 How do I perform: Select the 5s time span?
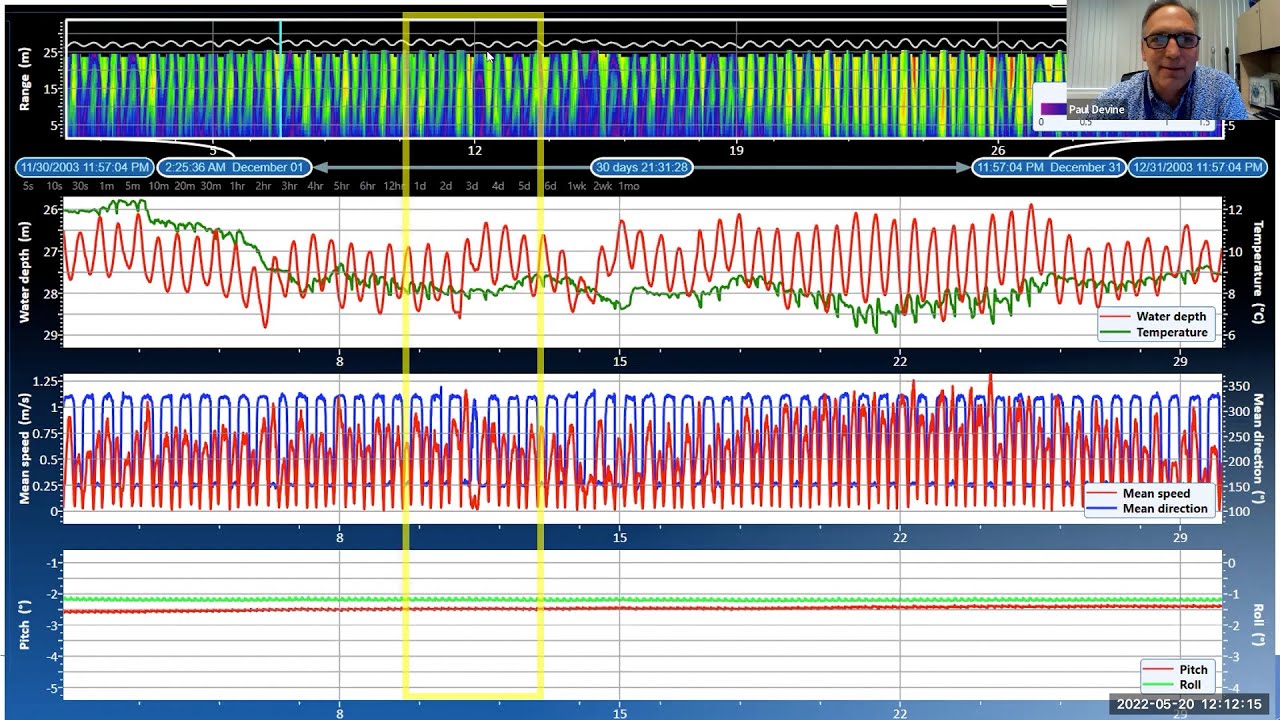click(28, 186)
